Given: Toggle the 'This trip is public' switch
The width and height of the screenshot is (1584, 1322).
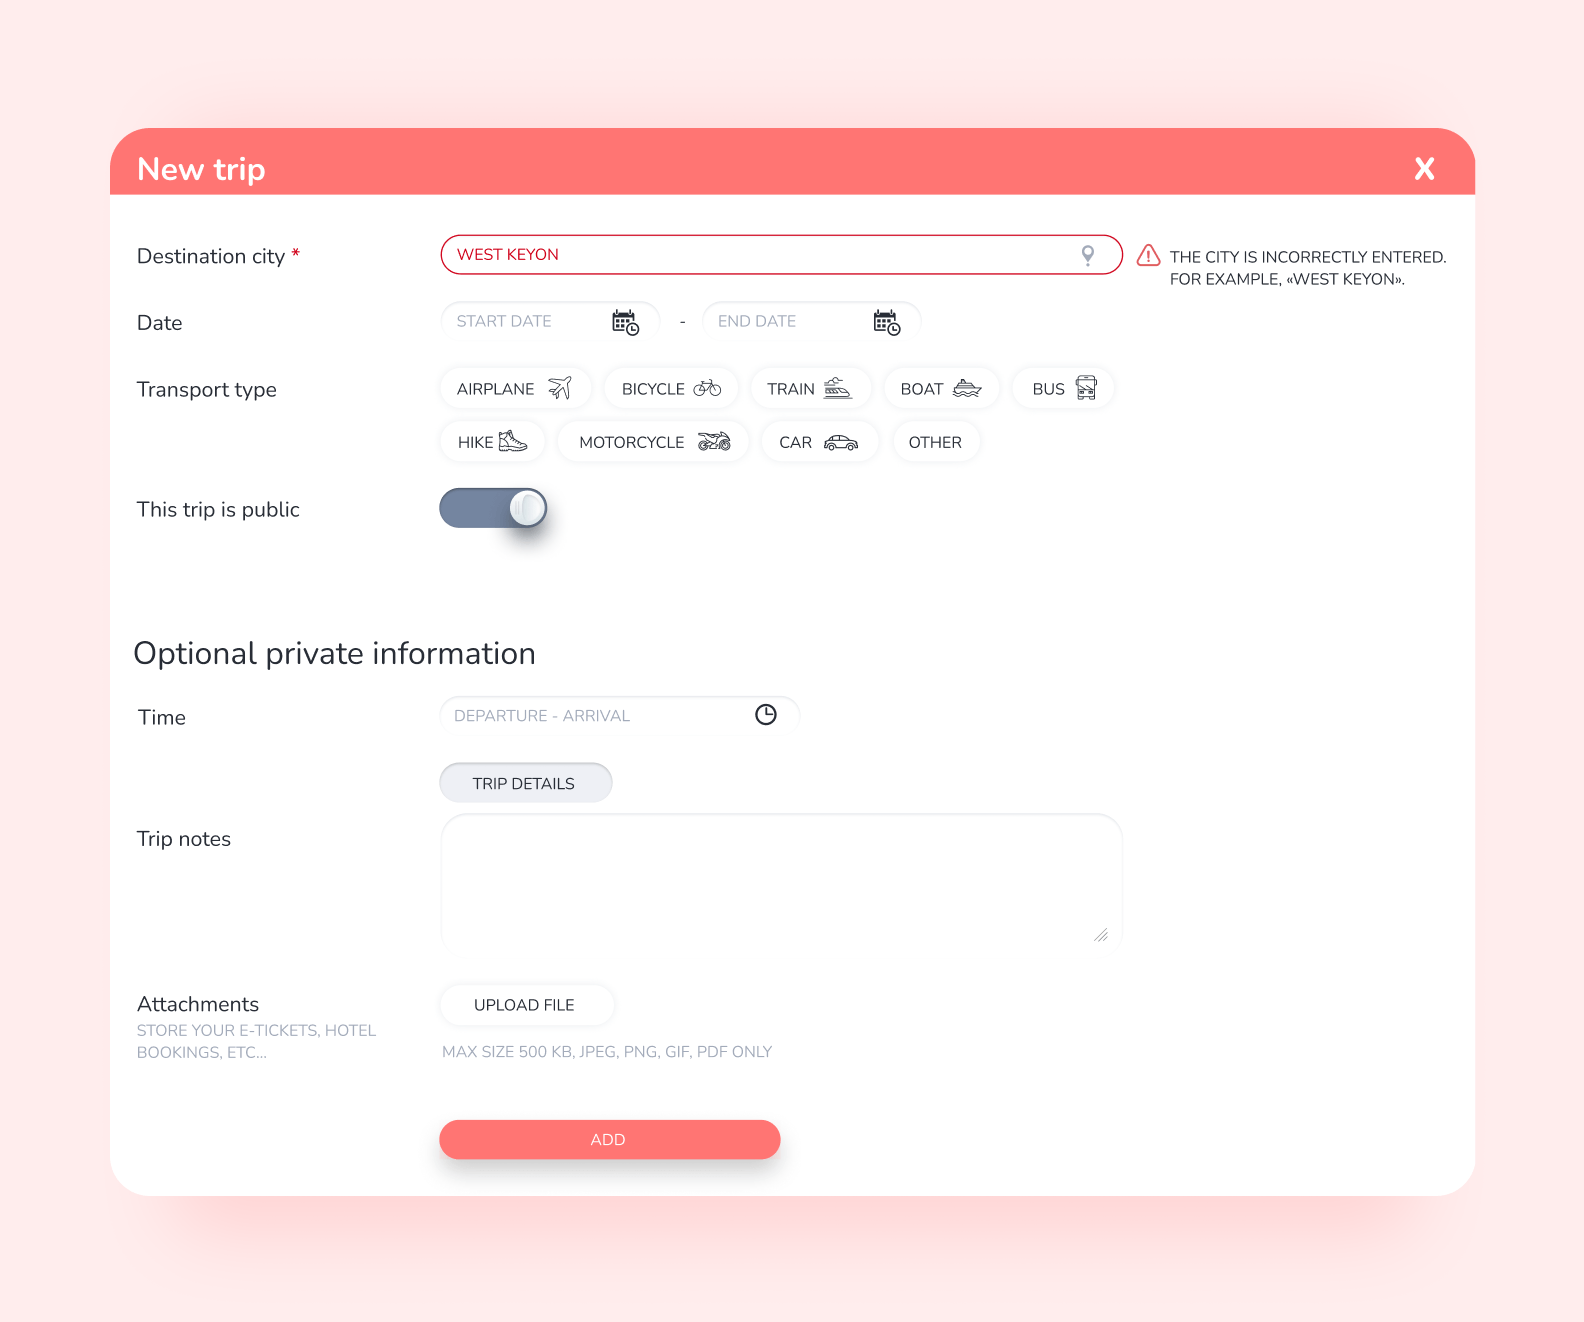Looking at the screenshot, I should pyautogui.click(x=493, y=508).
